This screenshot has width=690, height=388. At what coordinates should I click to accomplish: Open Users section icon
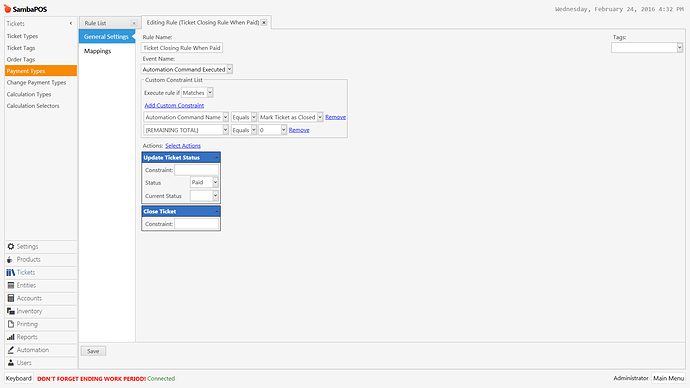click(11, 363)
